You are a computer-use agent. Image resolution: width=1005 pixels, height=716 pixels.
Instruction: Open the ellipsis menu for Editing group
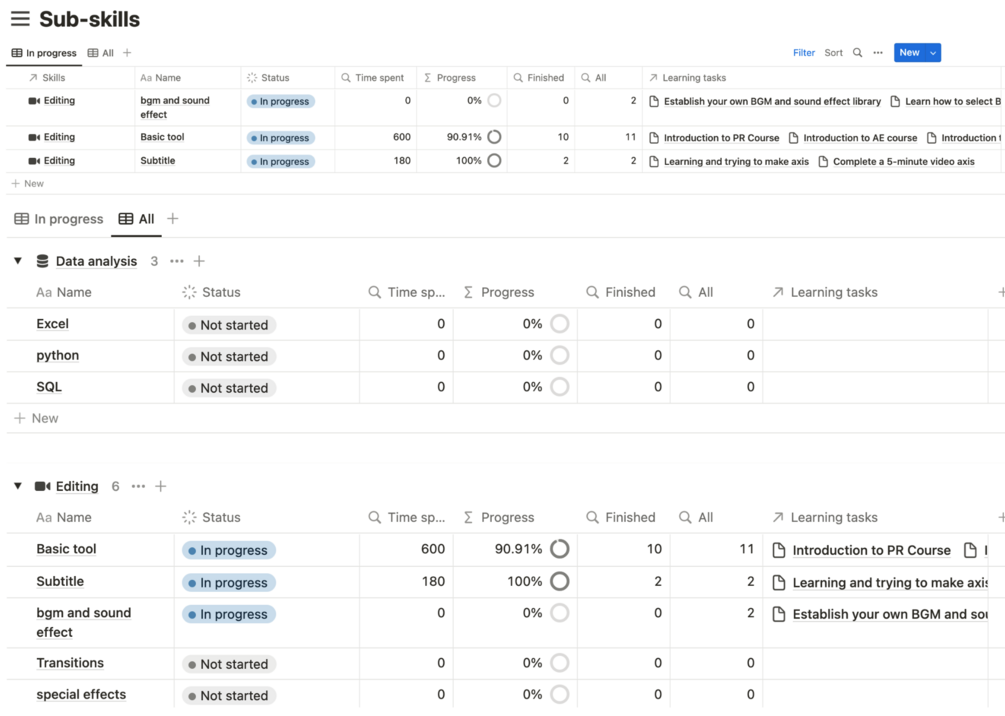(138, 486)
